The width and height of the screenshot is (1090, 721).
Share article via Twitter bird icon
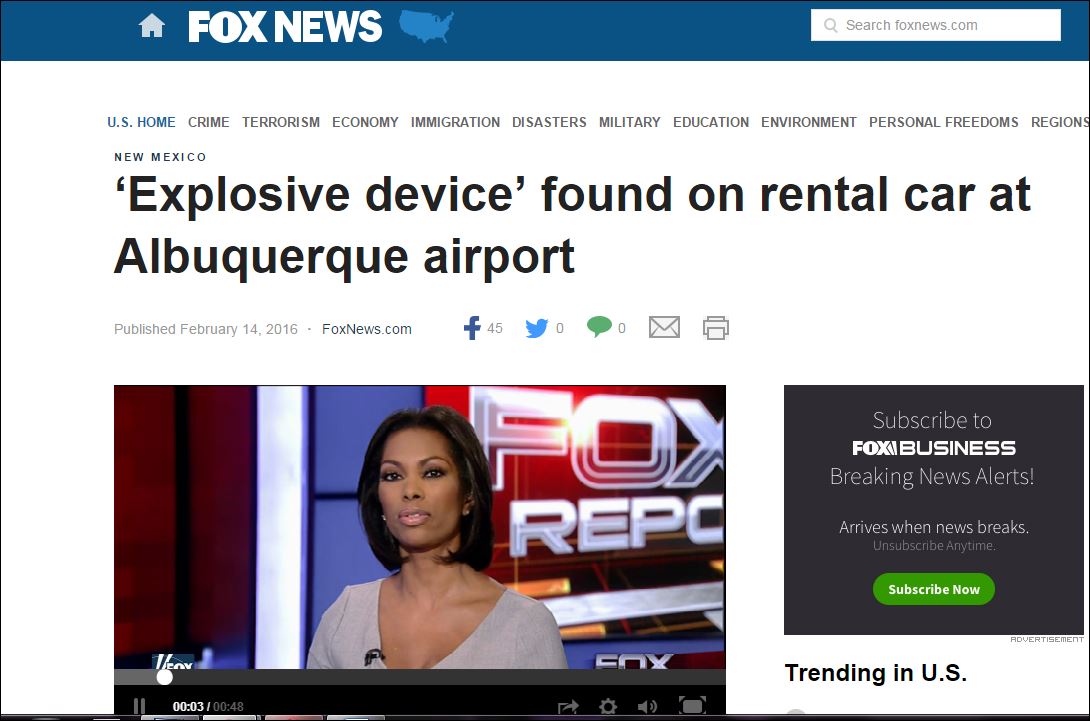537,327
